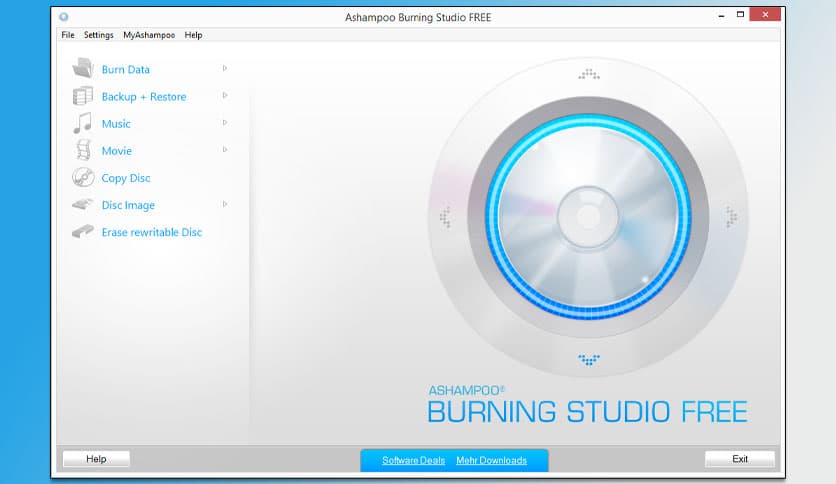The height and width of the screenshot is (484, 836).
Task: Expand the Music submenu arrow
Action: click(x=225, y=123)
